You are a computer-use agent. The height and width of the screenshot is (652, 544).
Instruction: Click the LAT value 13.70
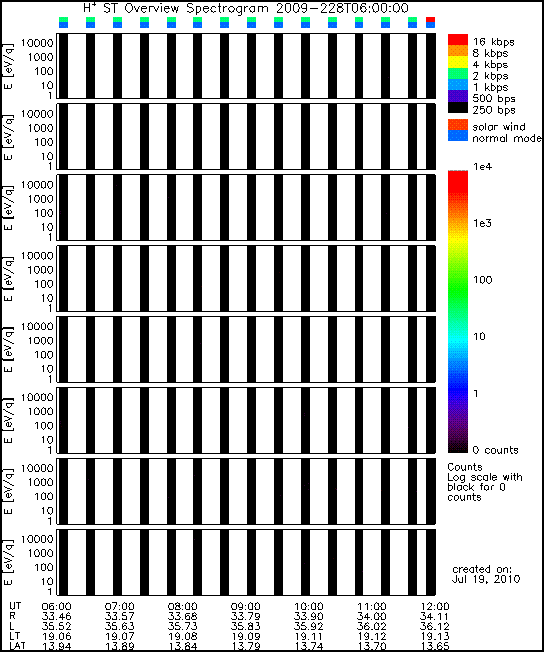click(x=372, y=646)
